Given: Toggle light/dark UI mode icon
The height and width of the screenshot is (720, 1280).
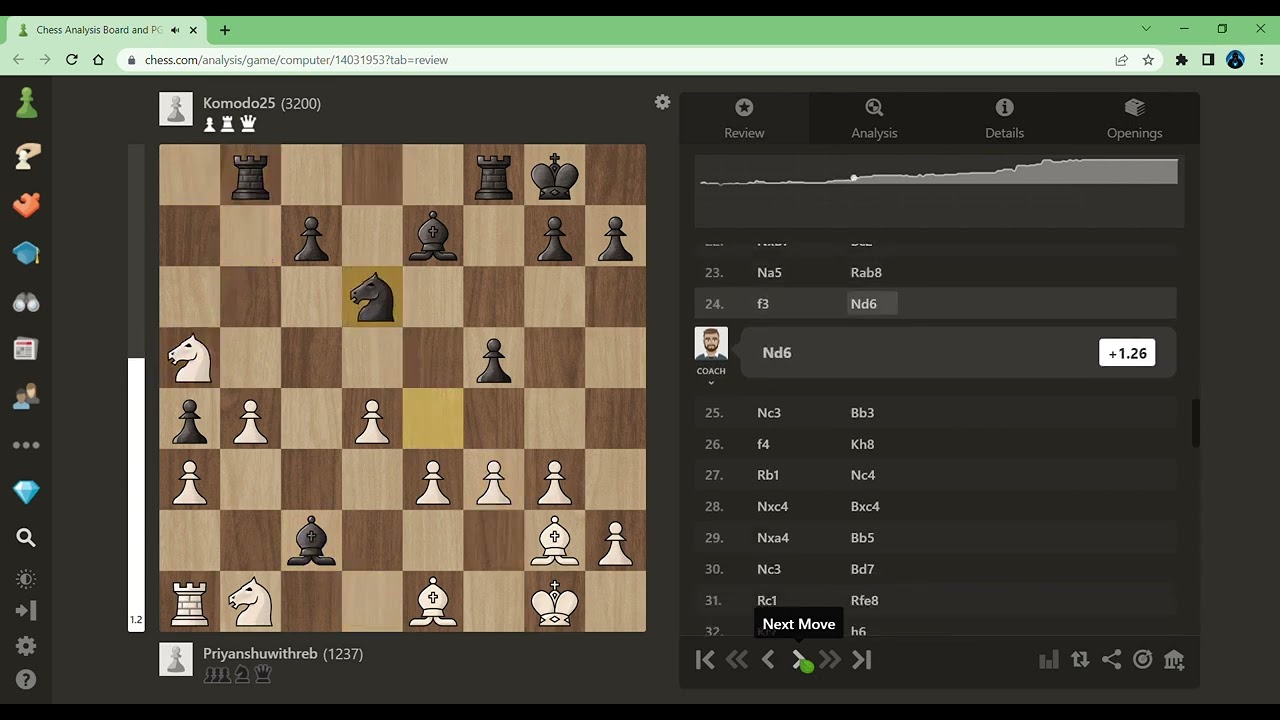Looking at the screenshot, I should coord(26,579).
